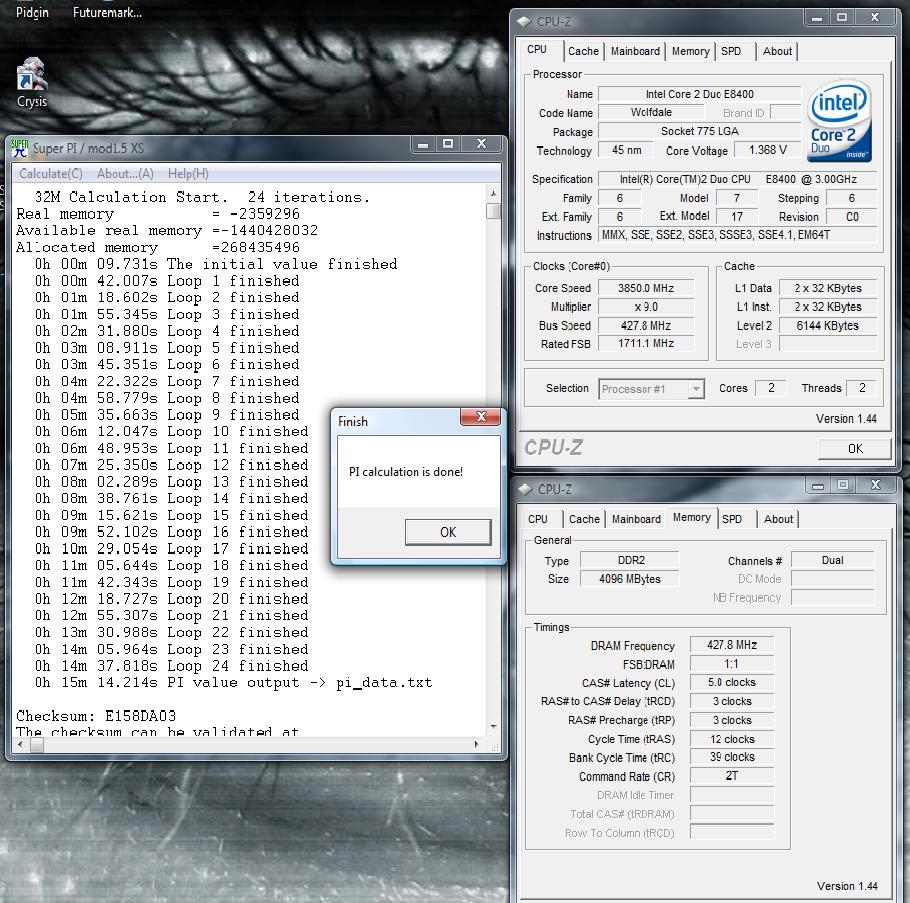Switch to CPU tab in bottom CPU-Z

(538, 519)
